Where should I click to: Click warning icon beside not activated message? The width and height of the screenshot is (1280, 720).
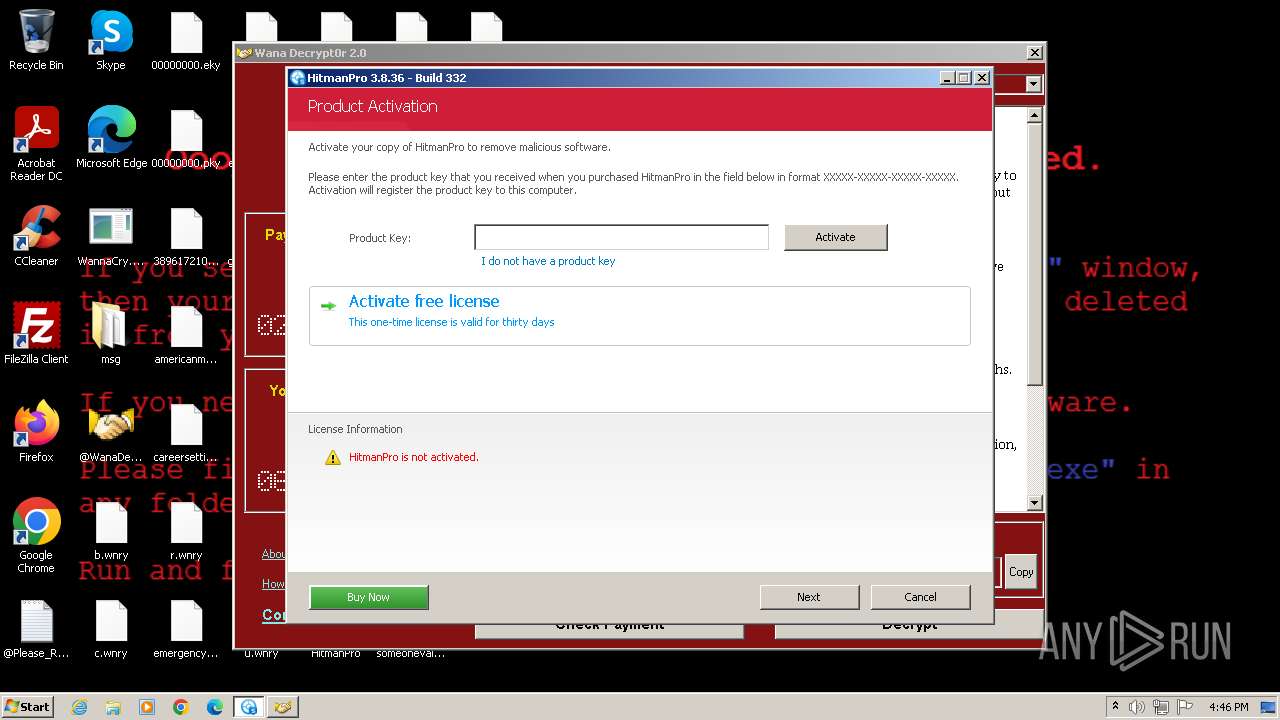(x=333, y=457)
